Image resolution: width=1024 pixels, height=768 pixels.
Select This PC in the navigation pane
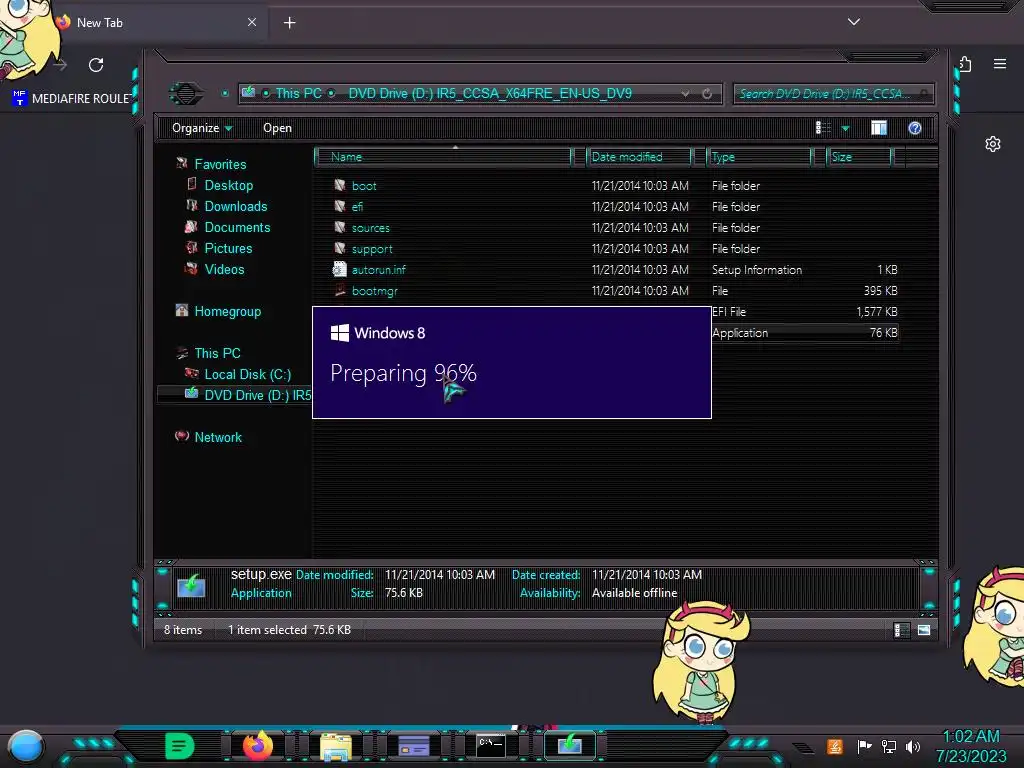[x=217, y=353]
